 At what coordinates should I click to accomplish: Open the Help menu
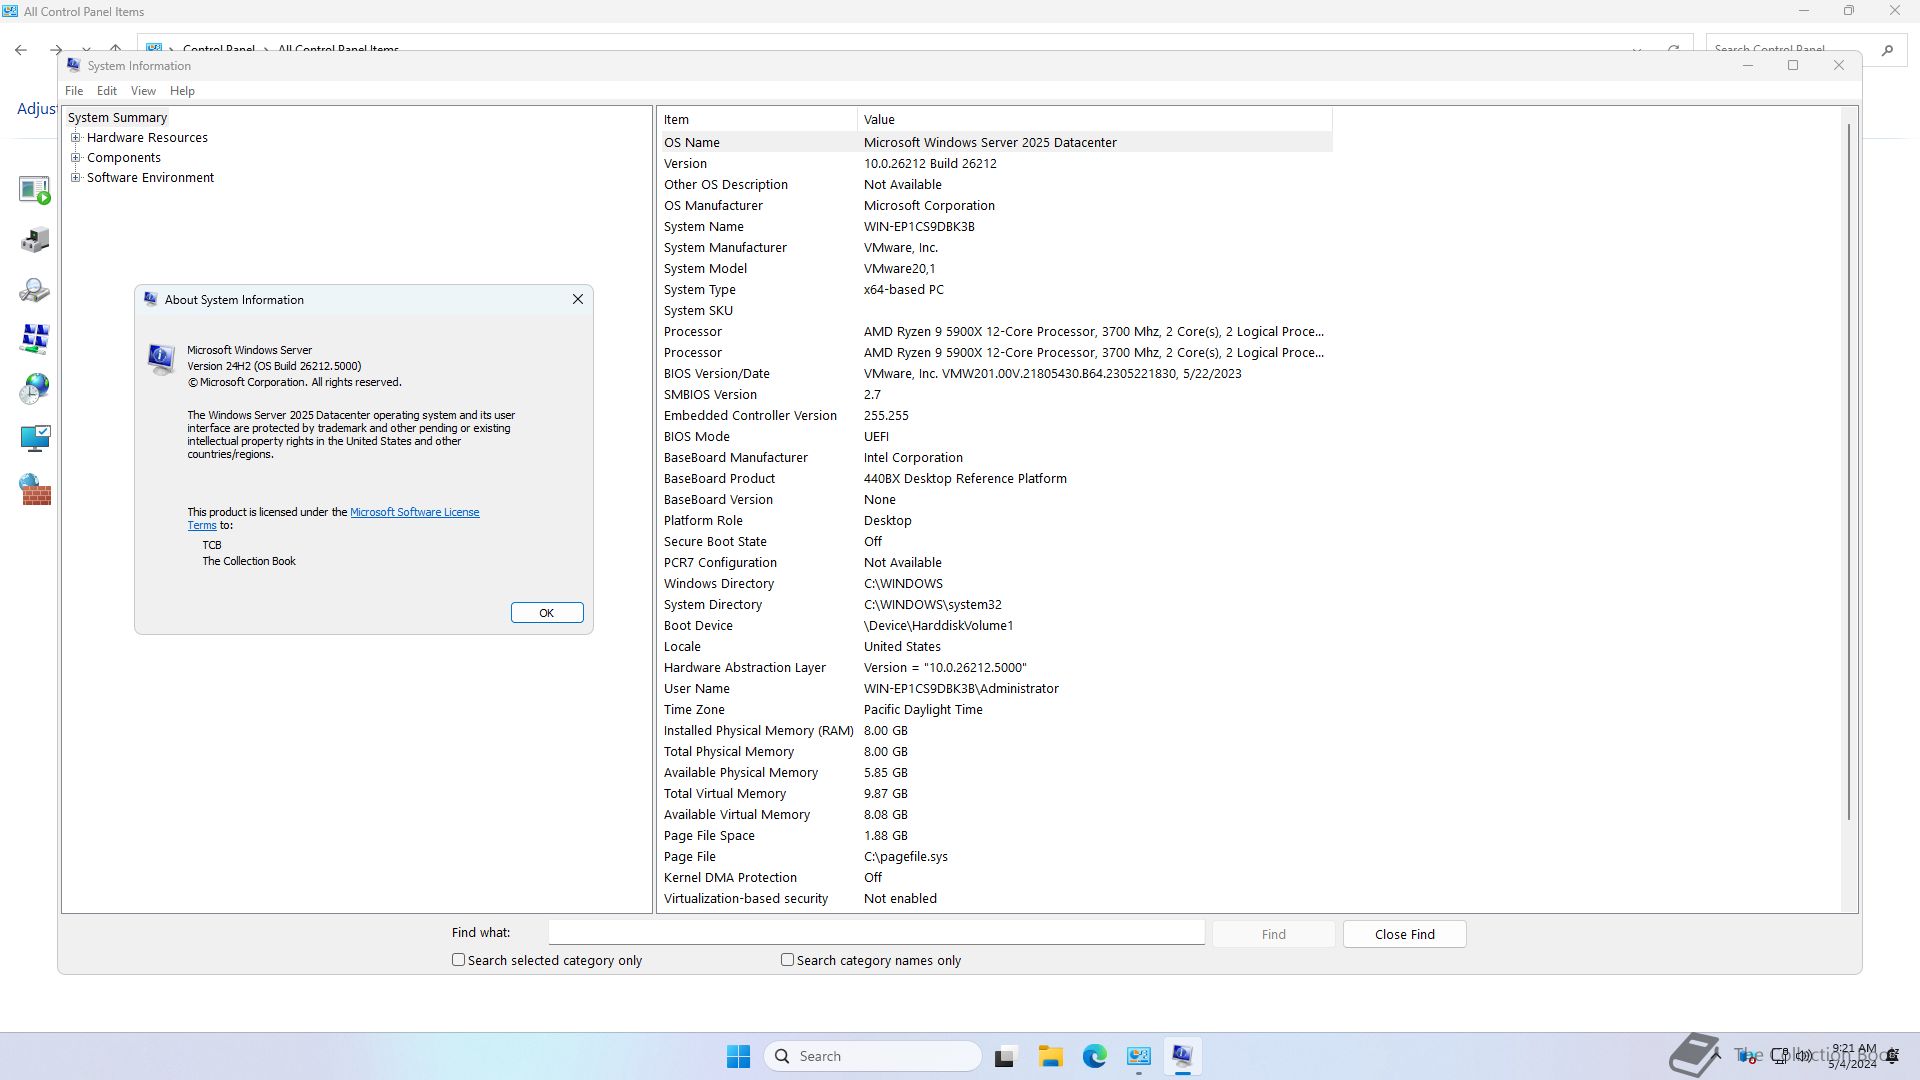coord(182,91)
